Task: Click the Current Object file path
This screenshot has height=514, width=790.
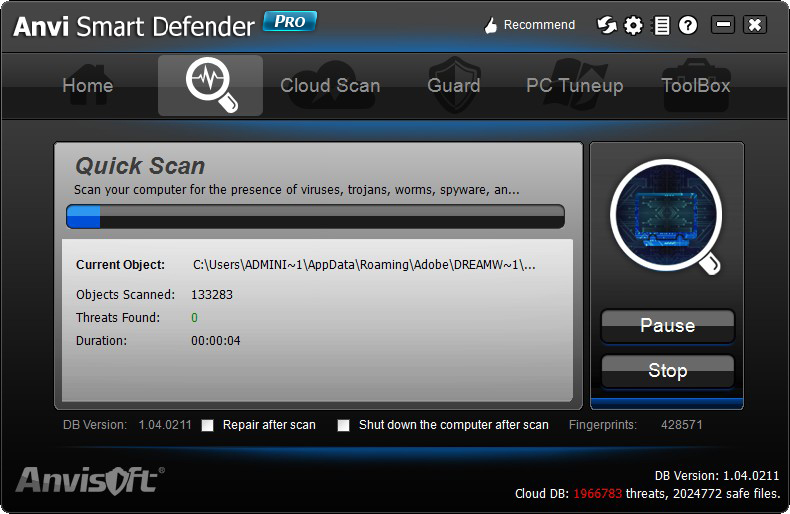Action: click(x=364, y=265)
